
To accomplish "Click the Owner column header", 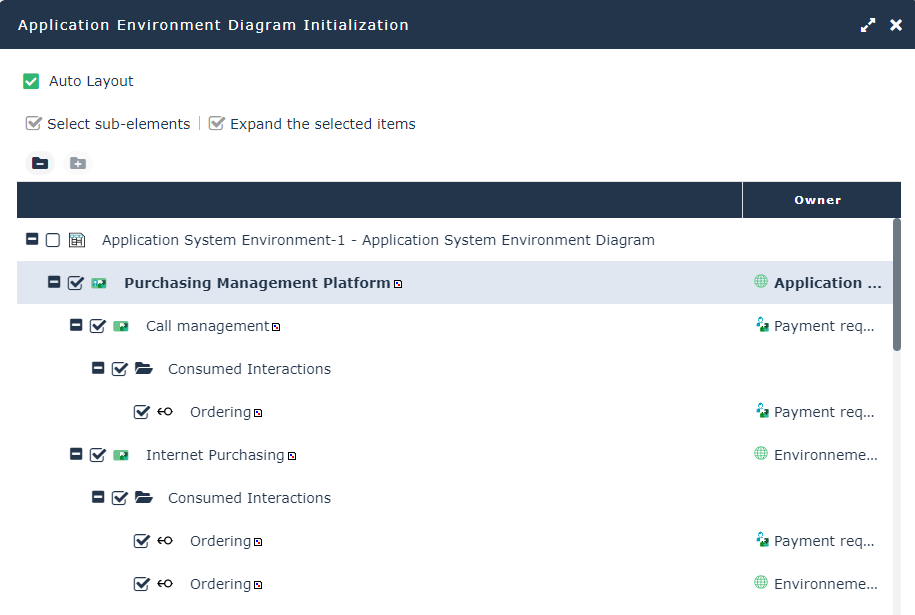I will pyautogui.click(x=817, y=200).
